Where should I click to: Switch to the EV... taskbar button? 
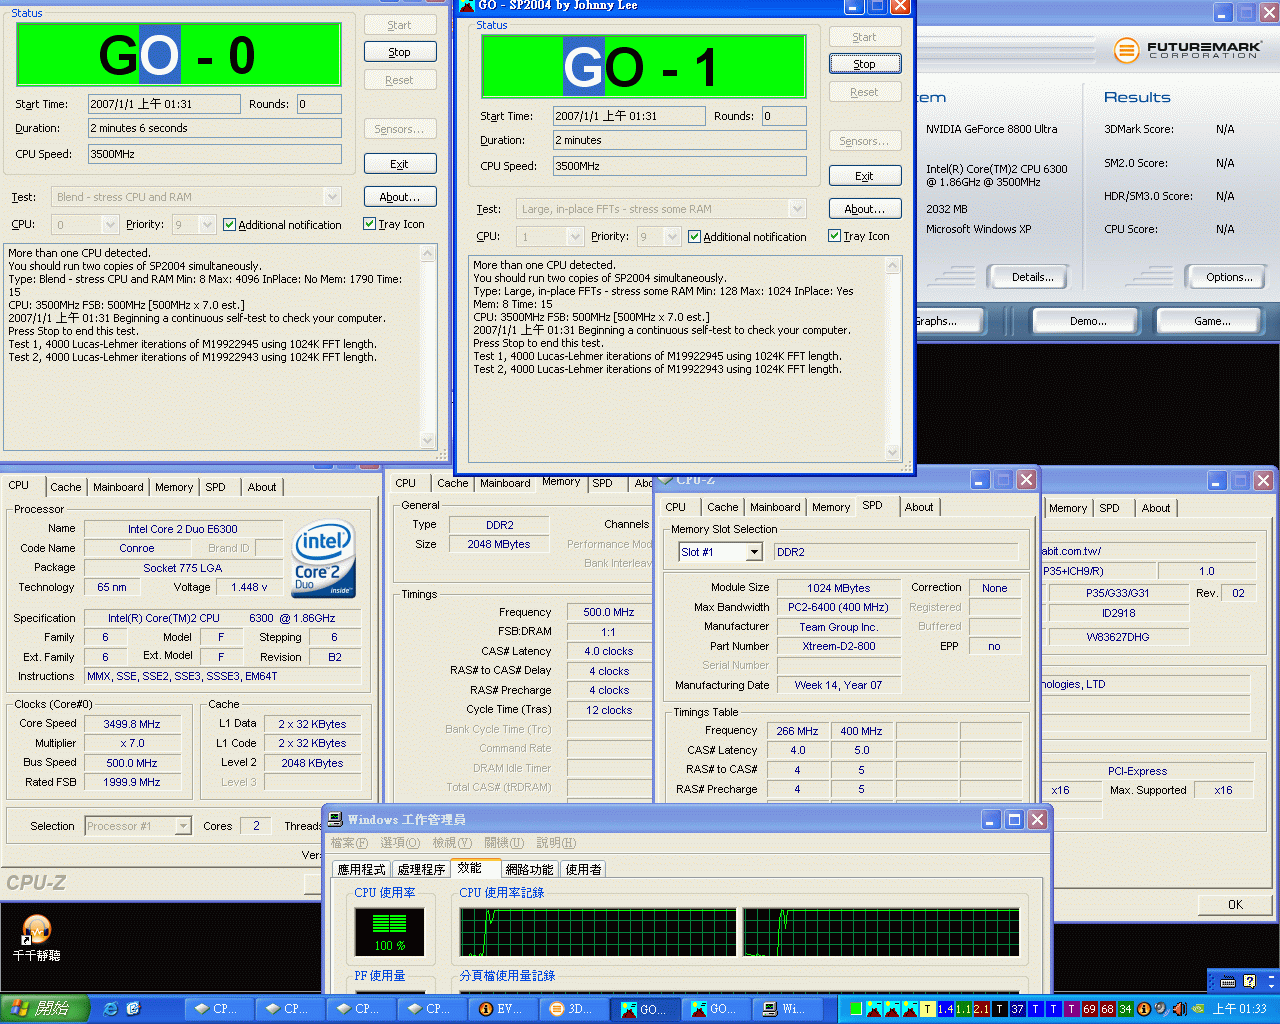click(503, 1008)
